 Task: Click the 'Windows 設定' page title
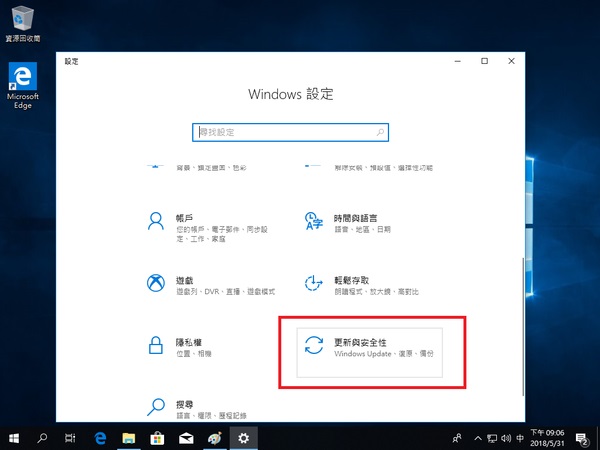click(x=290, y=94)
